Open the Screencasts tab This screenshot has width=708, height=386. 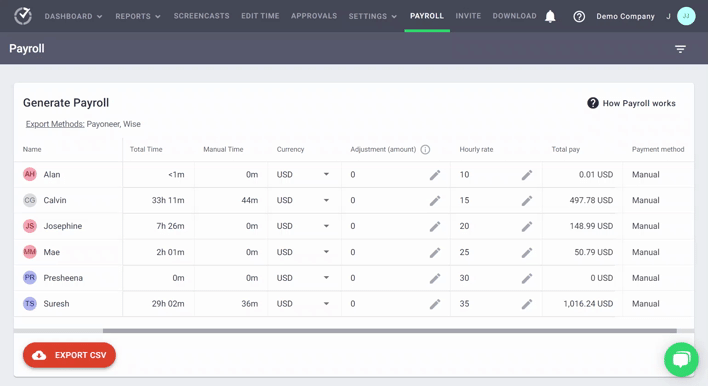201,16
